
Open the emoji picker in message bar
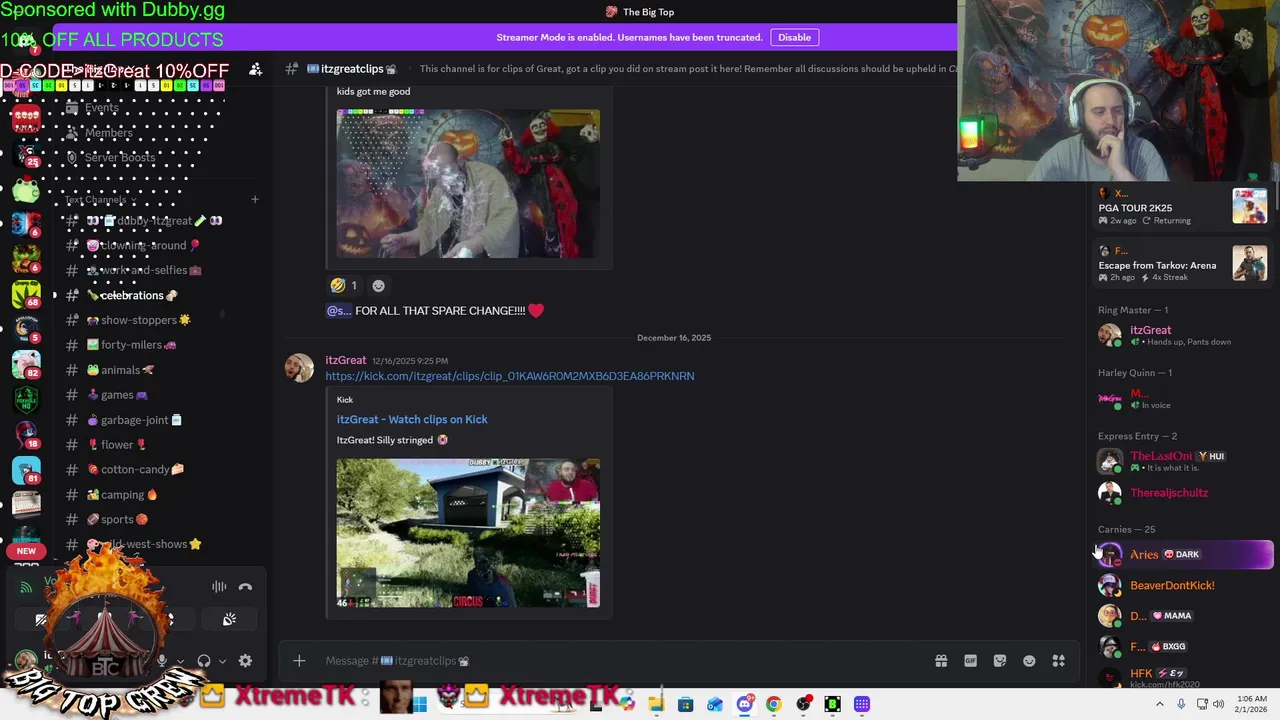pyautogui.click(x=1029, y=661)
